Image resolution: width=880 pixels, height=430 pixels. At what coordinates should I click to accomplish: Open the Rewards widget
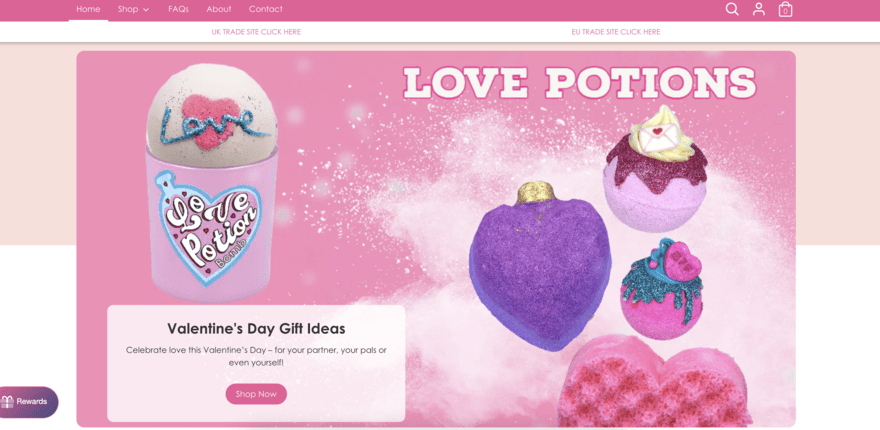[x=28, y=402]
